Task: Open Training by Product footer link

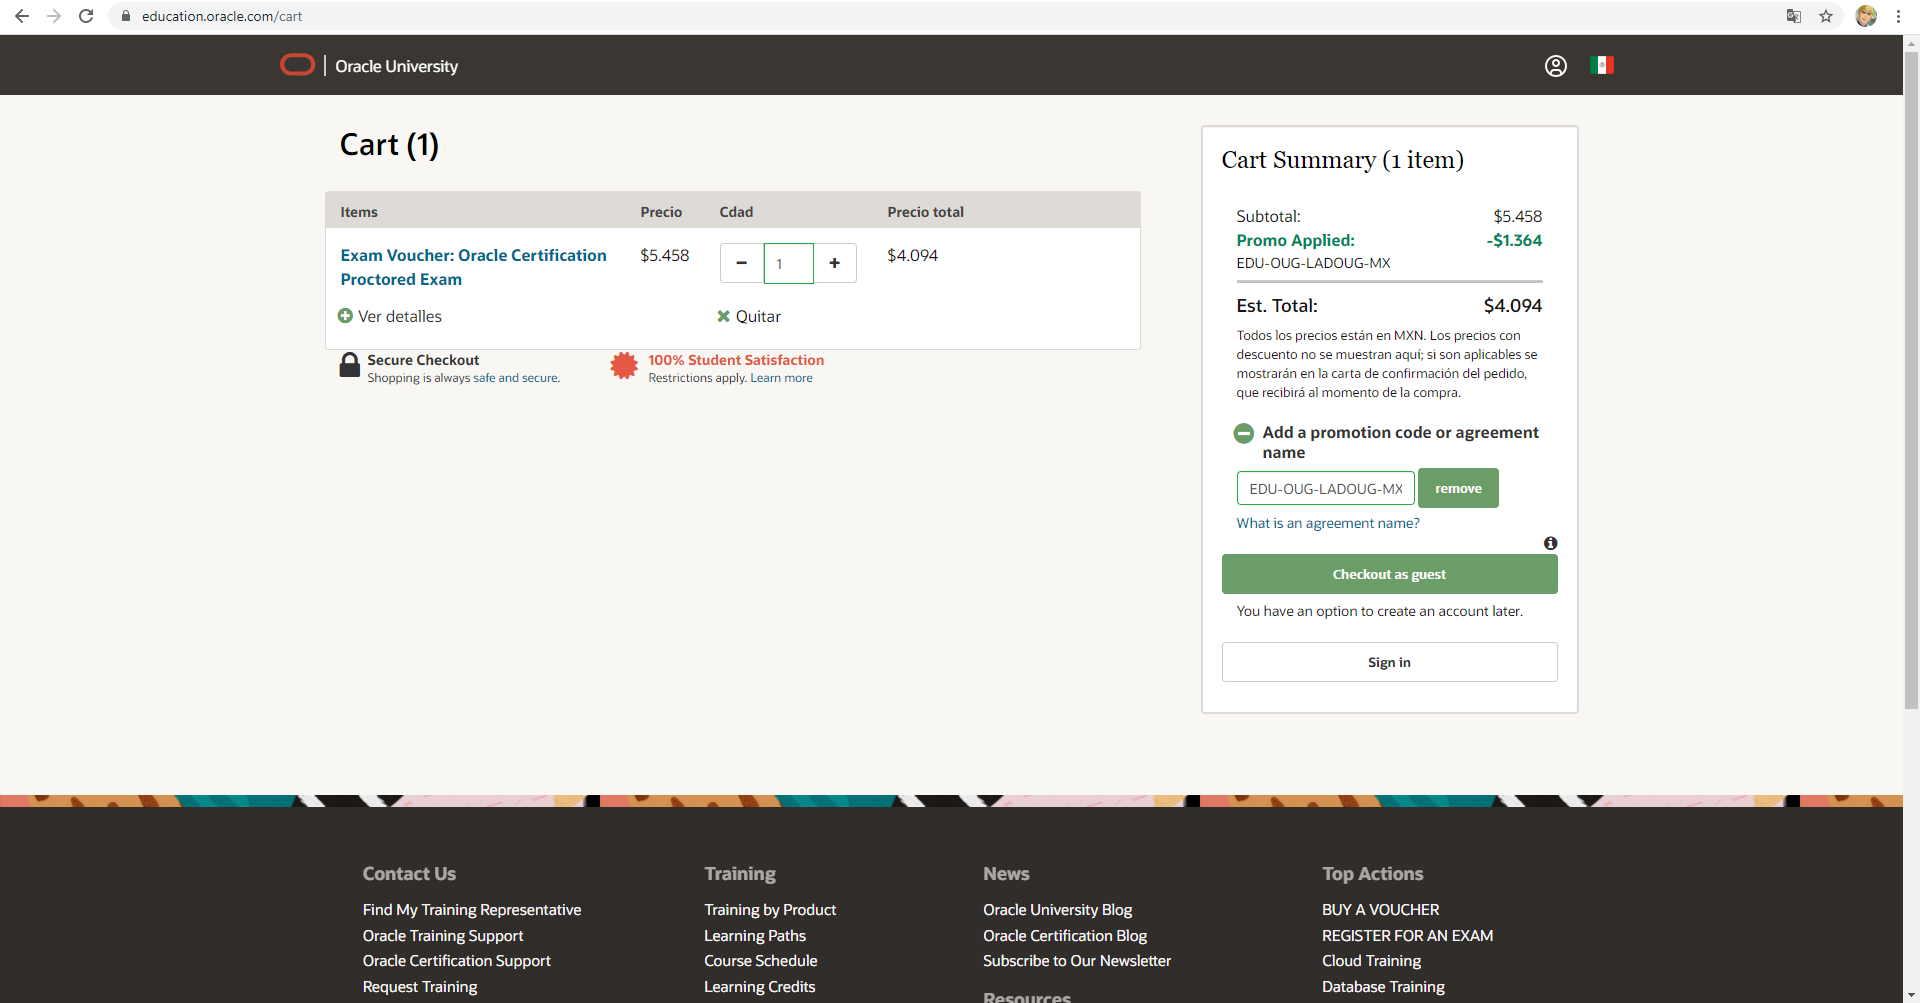Action: coord(770,910)
